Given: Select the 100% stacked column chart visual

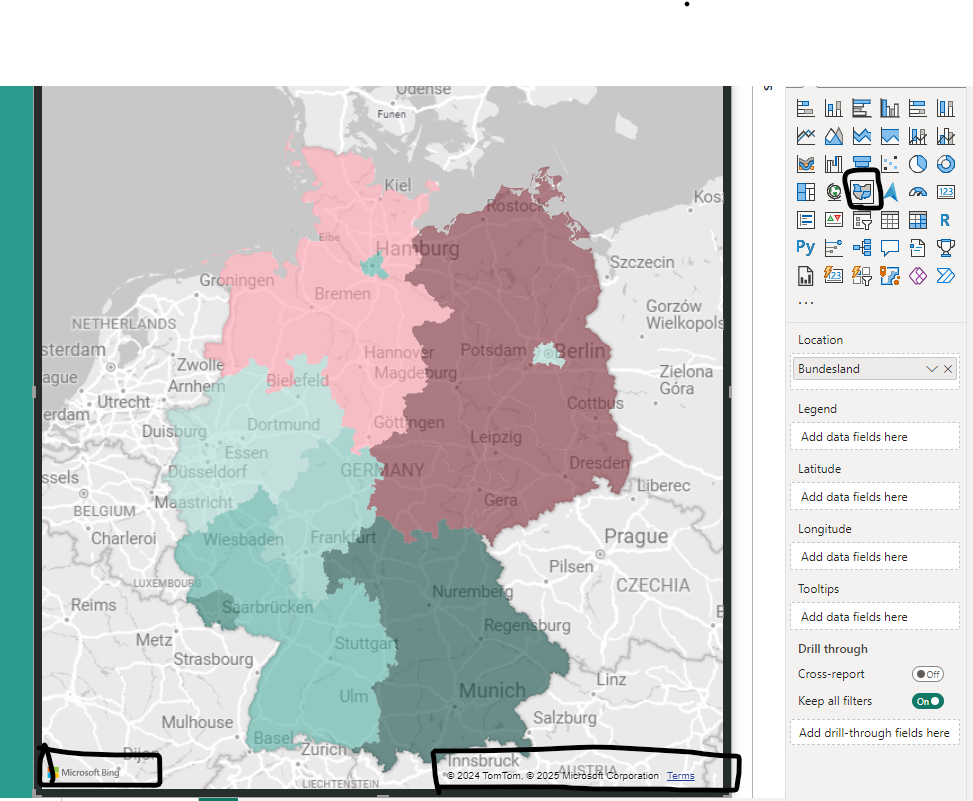Looking at the screenshot, I should coord(946,109).
